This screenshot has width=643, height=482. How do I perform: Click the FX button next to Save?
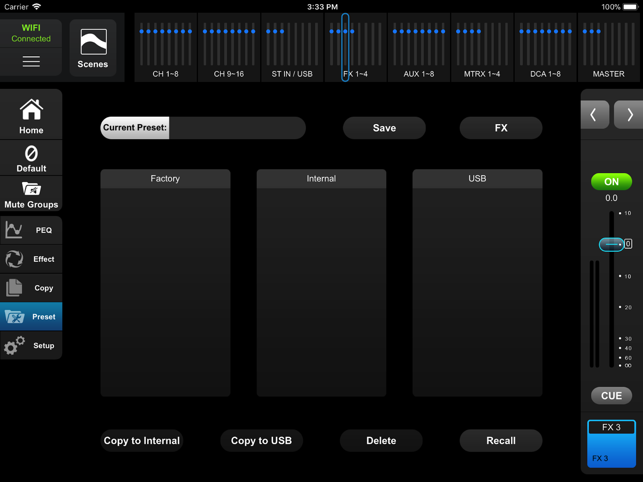point(501,128)
